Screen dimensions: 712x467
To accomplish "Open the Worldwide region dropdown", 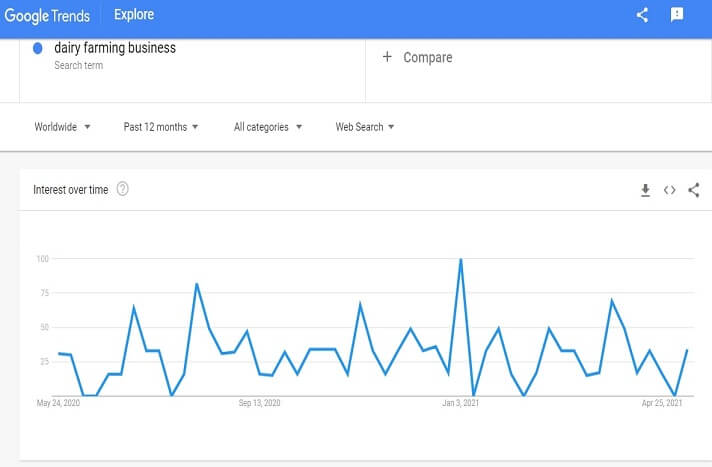I will pos(63,127).
